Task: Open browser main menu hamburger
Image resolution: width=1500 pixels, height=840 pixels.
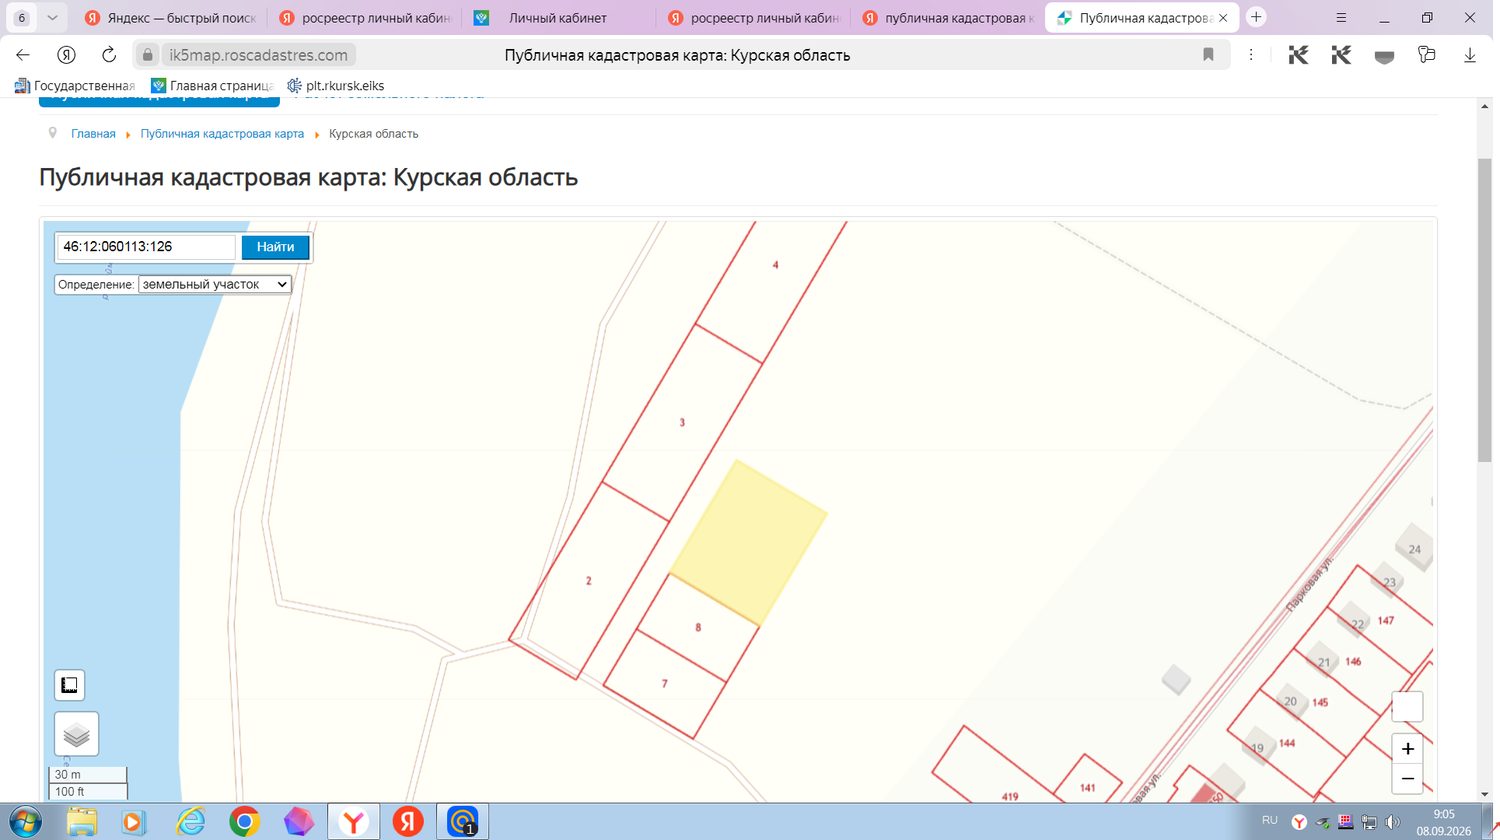Action: [1342, 17]
